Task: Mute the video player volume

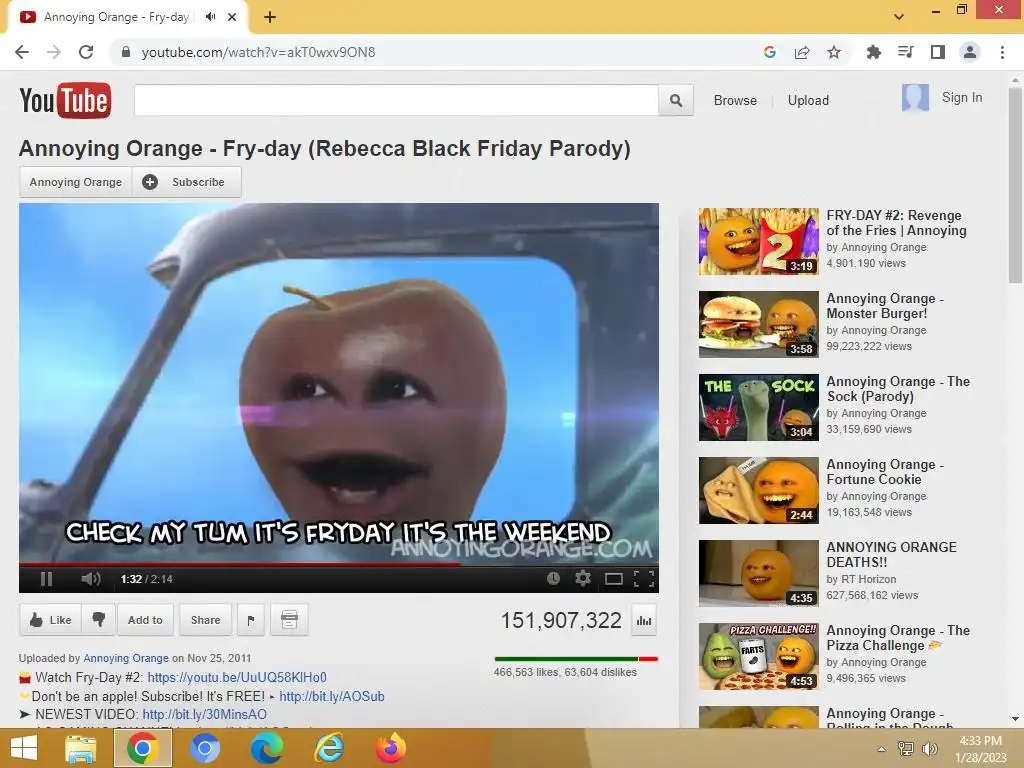Action: coord(91,579)
